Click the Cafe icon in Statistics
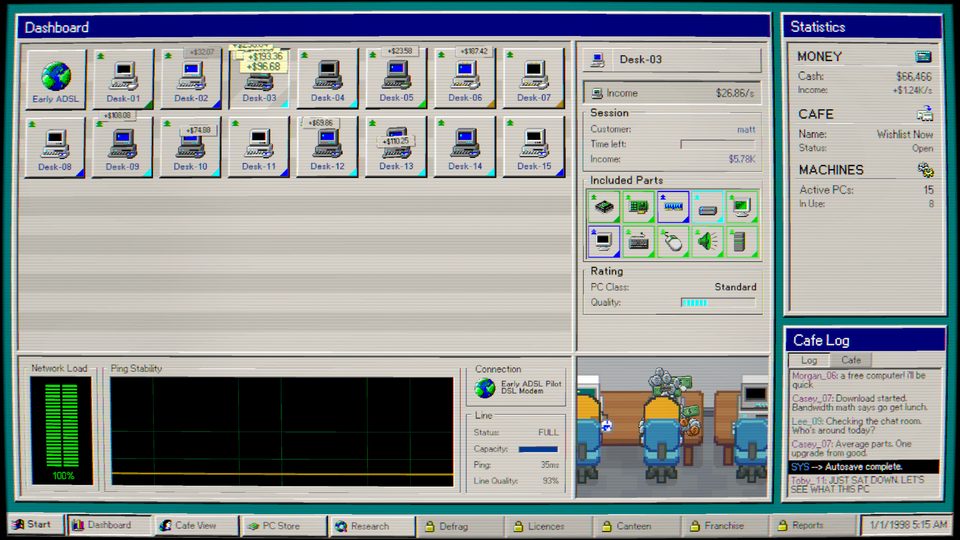 (x=924, y=114)
